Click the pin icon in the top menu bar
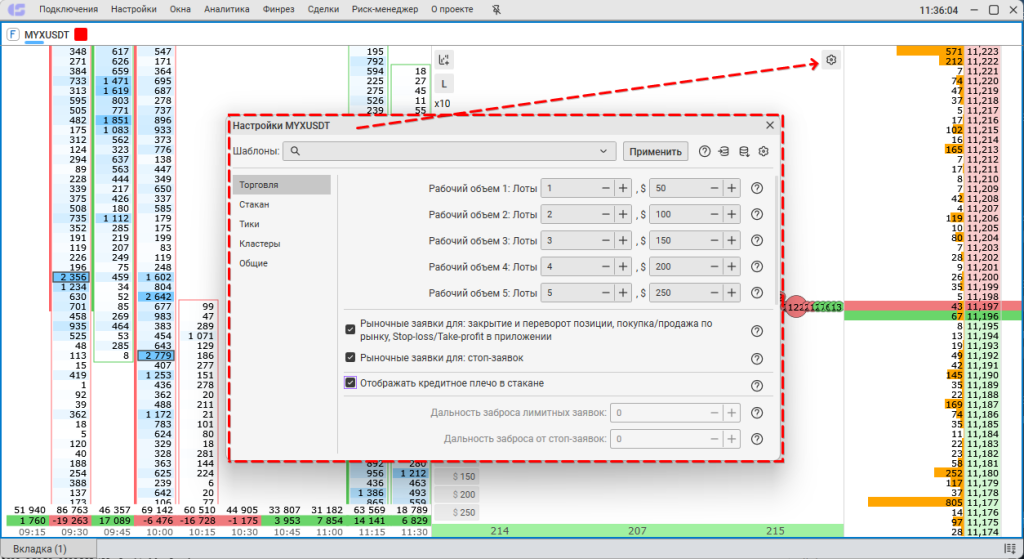1024x559 pixels. tap(497, 10)
